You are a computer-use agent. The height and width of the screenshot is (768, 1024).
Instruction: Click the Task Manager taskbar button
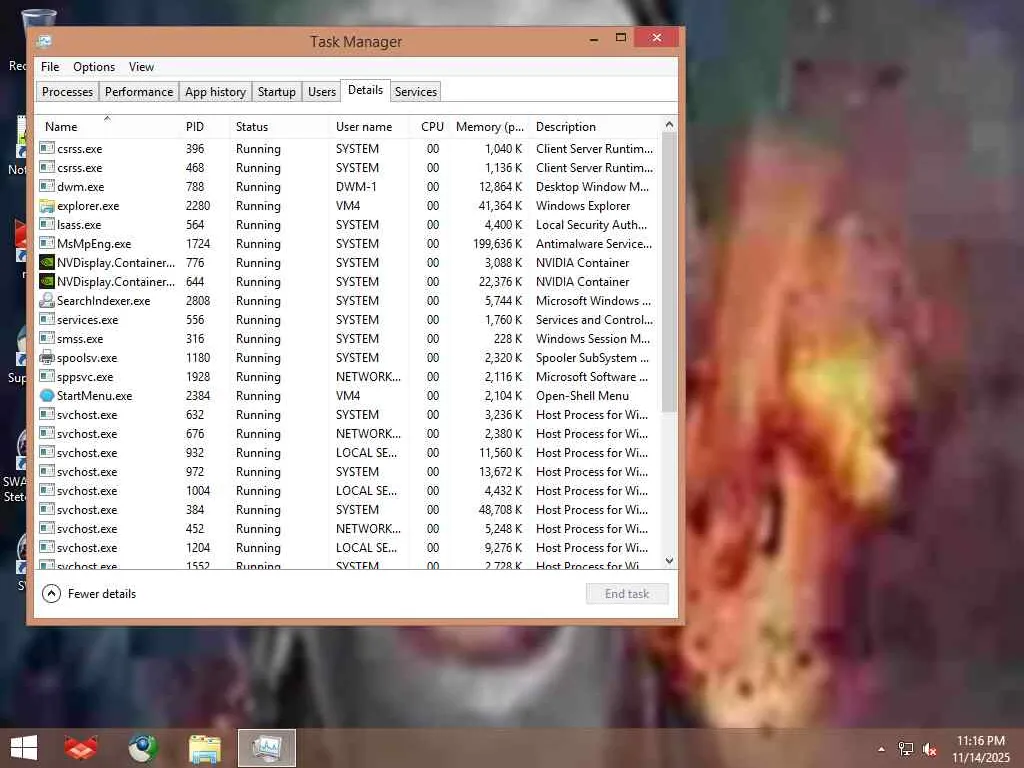click(x=266, y=748)
